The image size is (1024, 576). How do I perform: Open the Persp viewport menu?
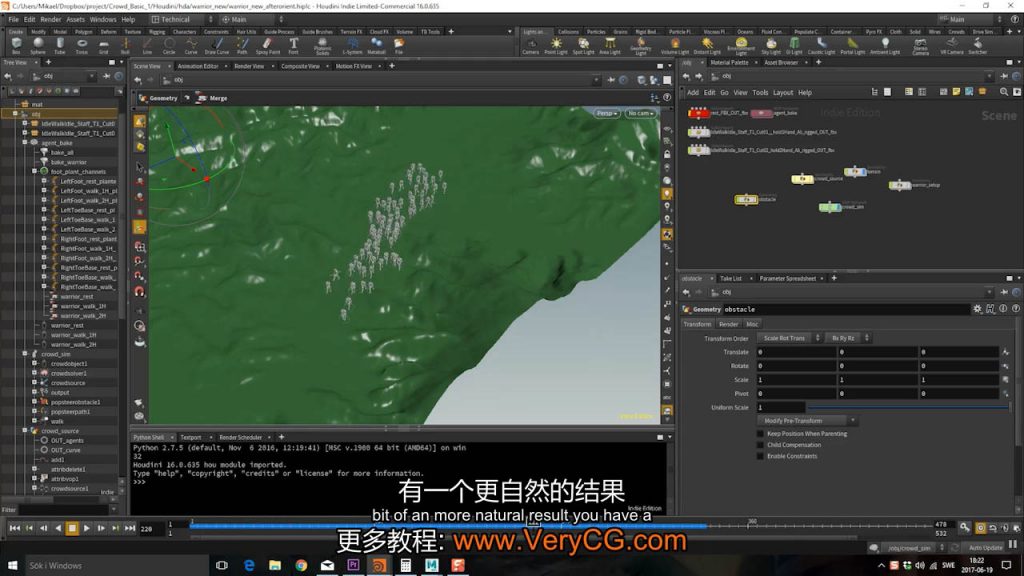(607, 113)
